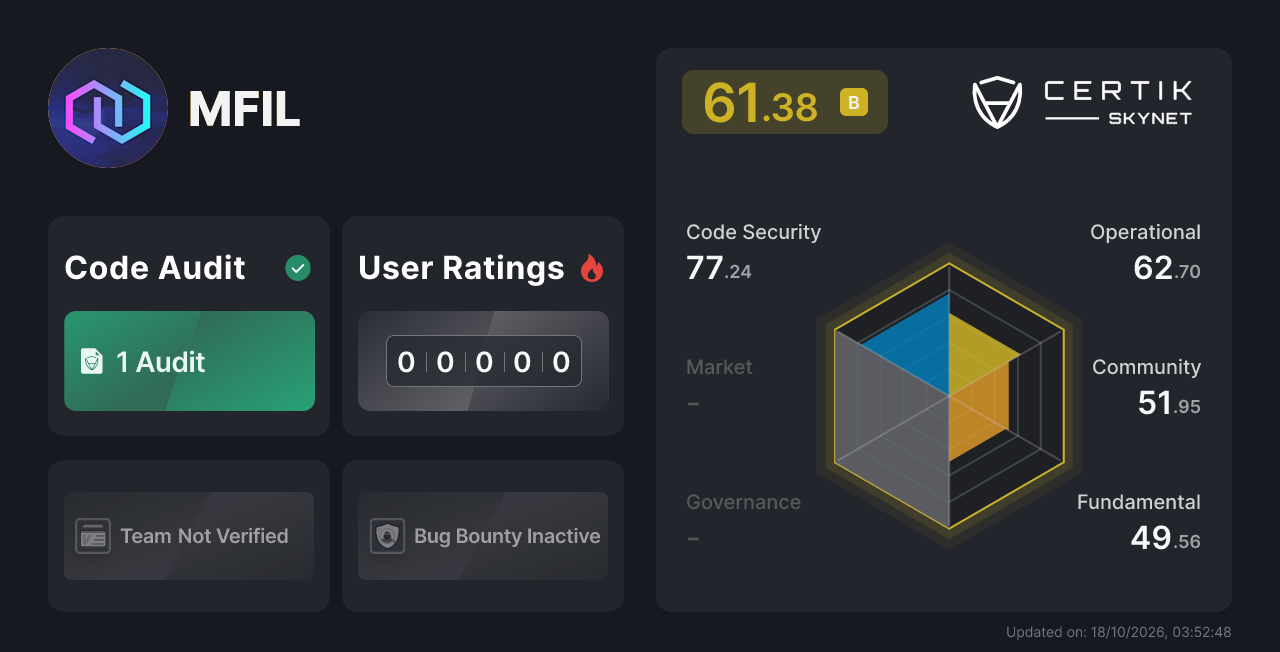
Task: Click the MFIL project logo
Action: pyautogui.click(x=108, y=108)
